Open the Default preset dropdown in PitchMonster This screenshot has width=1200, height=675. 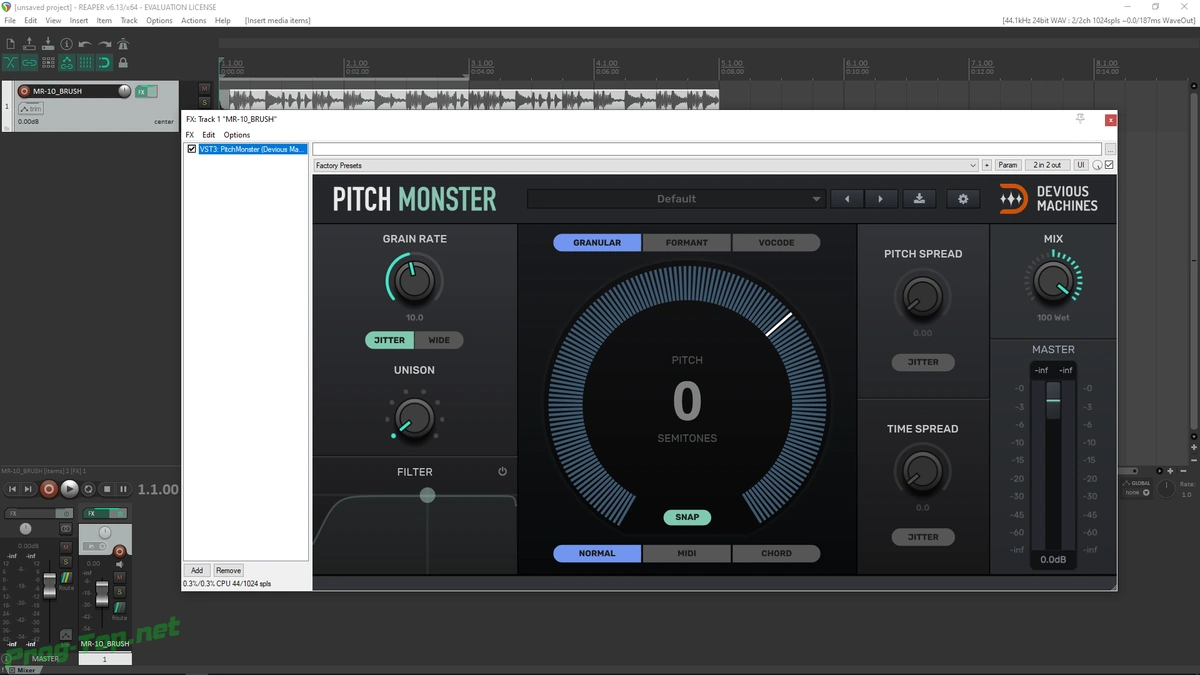pyautogui.click(x=676, y=199)
